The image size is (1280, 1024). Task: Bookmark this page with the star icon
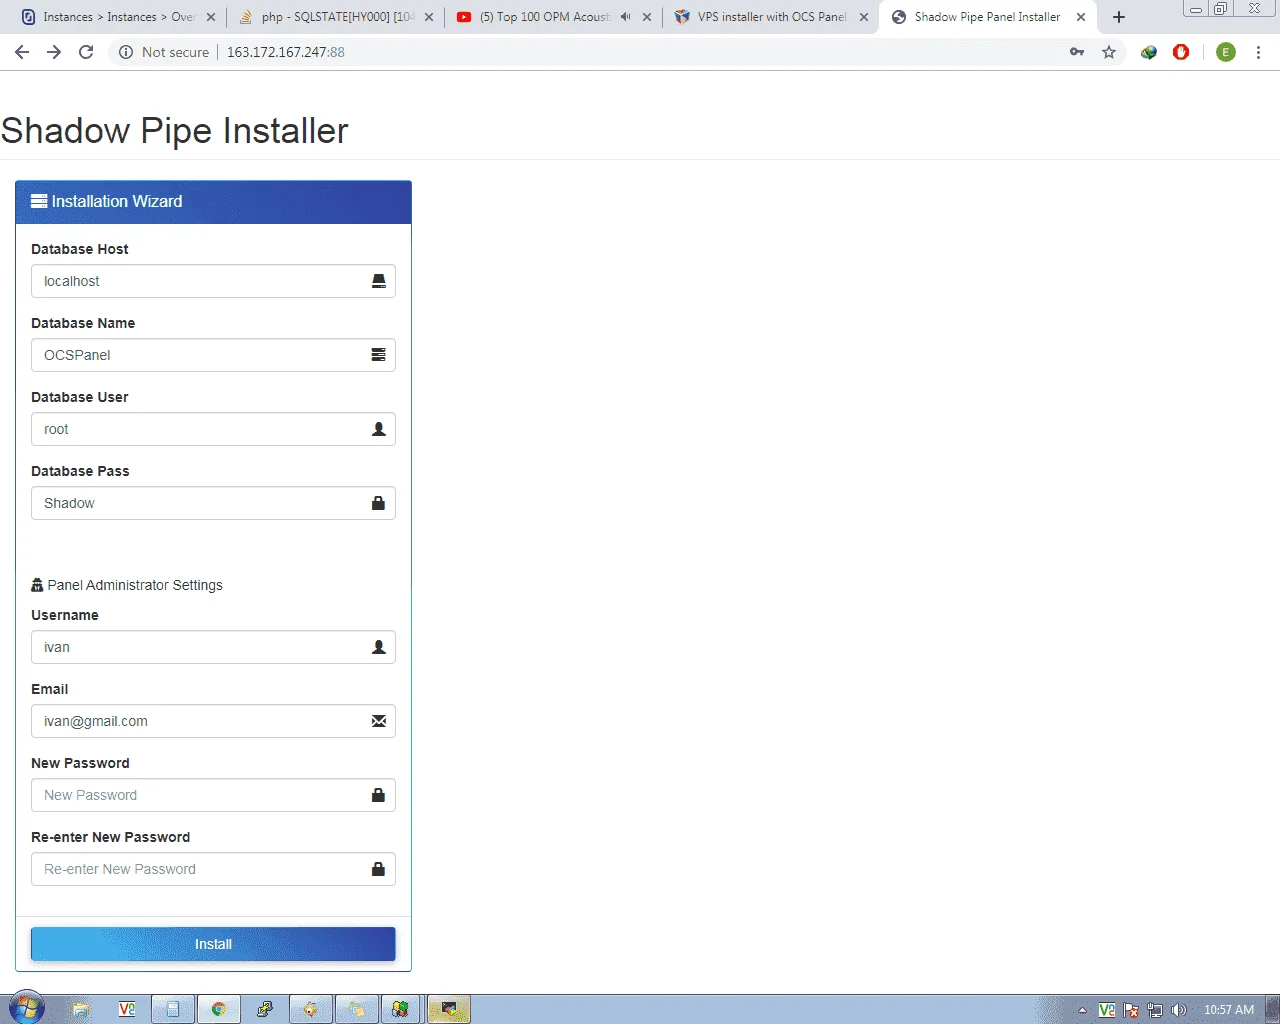[x=1109, y=52]
